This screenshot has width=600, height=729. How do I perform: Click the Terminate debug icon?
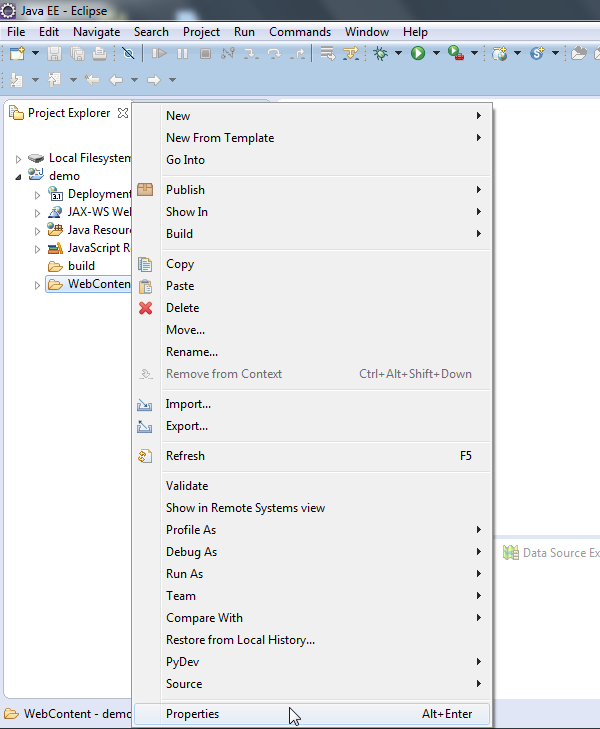coord(205,53)
